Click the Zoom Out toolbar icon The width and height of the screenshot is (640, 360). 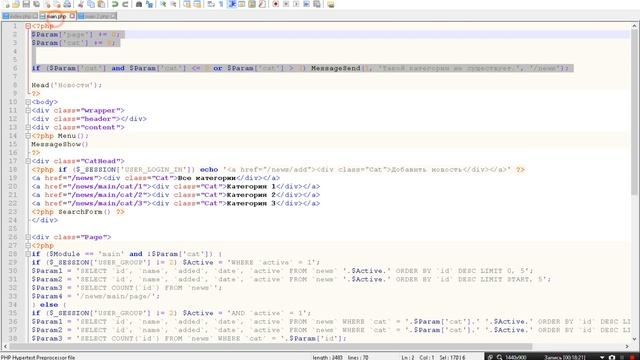173,4
